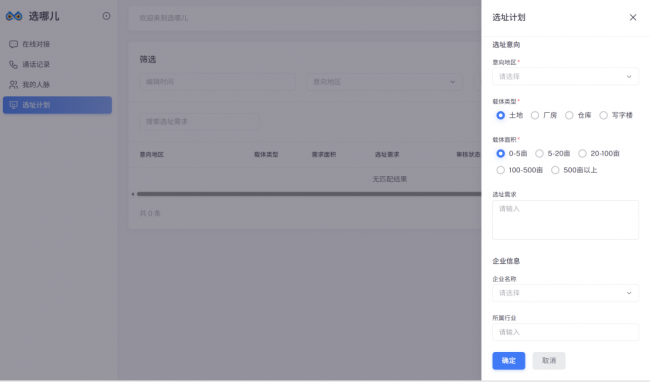This screenshot has width=650, height=382.
Task: Click the 在线对接 chat bubble icon
Action: pyautogui.click(x=13, y=44)
